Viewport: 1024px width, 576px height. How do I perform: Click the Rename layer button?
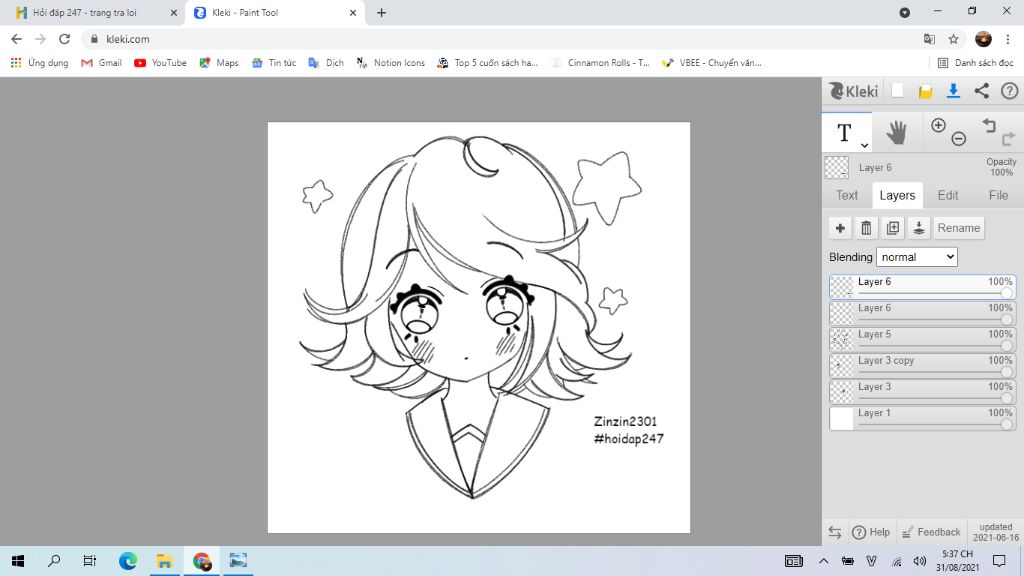(x=959, y=228)
